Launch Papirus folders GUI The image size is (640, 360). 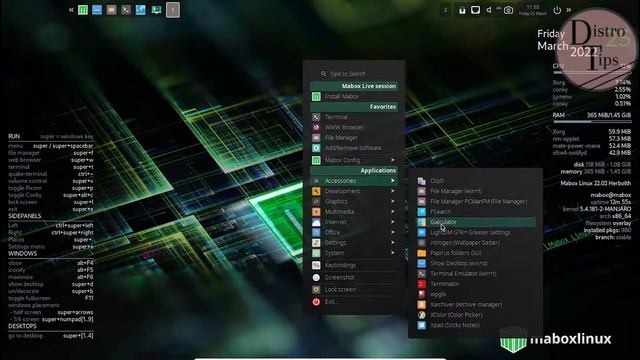[x=476, y=253]
